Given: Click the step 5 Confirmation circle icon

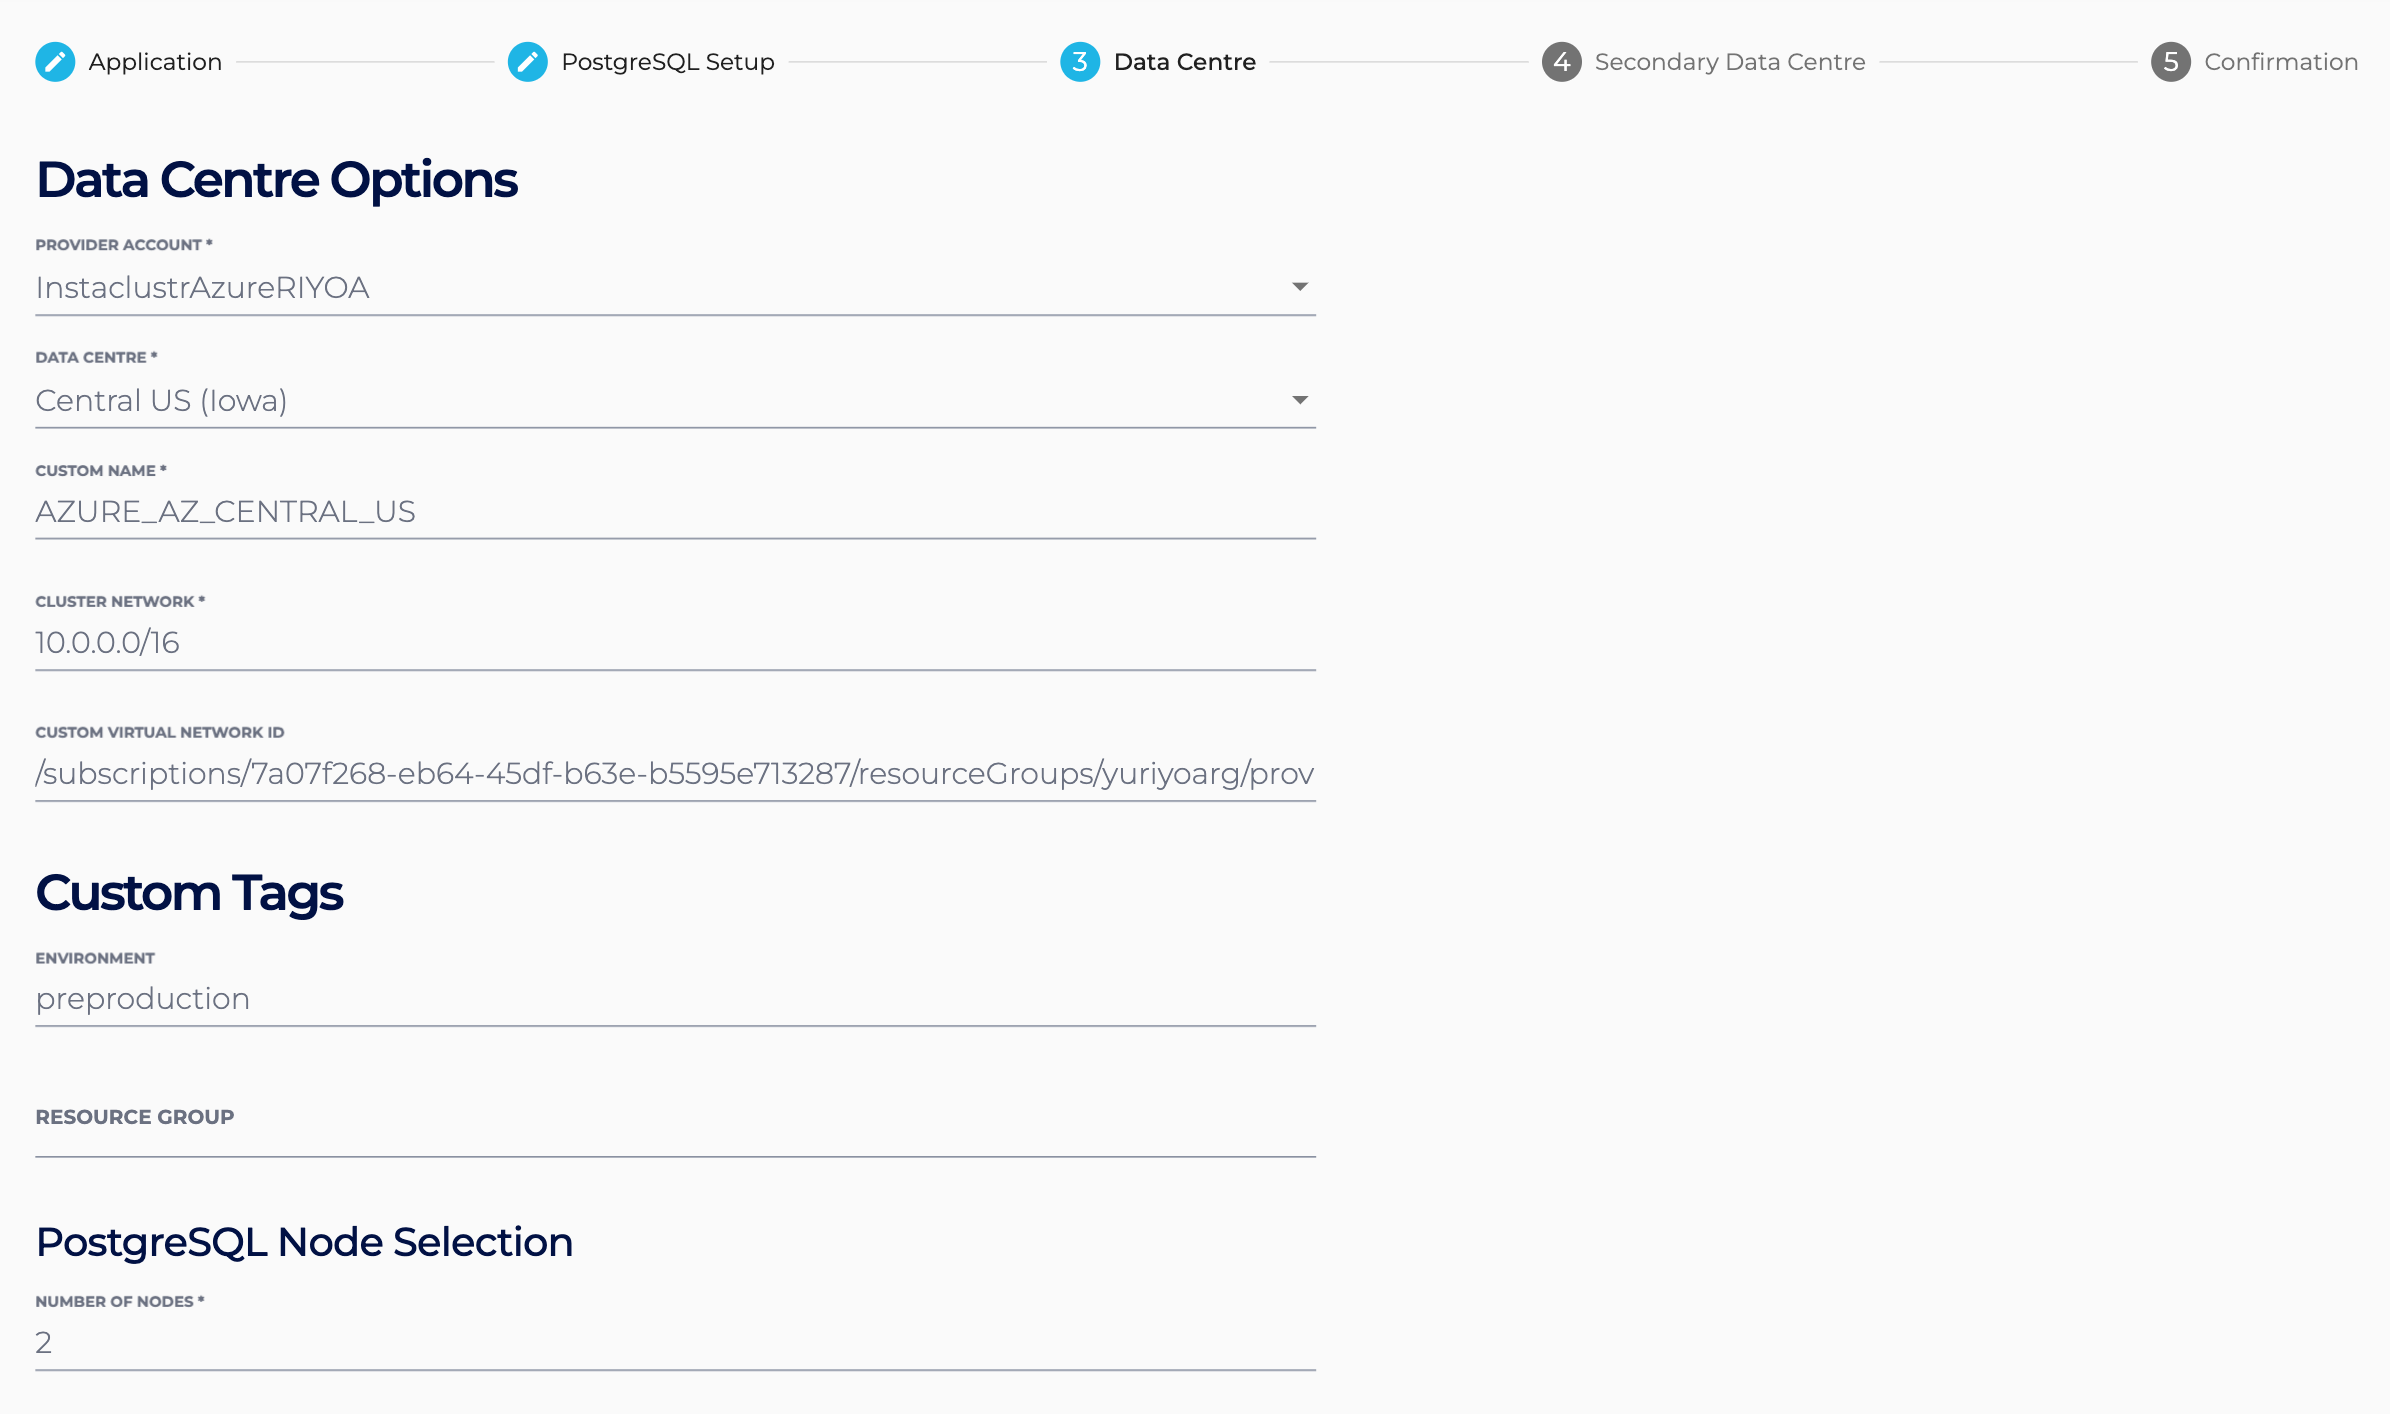Looking at the screenshot, I should (x=2170, y=62).
